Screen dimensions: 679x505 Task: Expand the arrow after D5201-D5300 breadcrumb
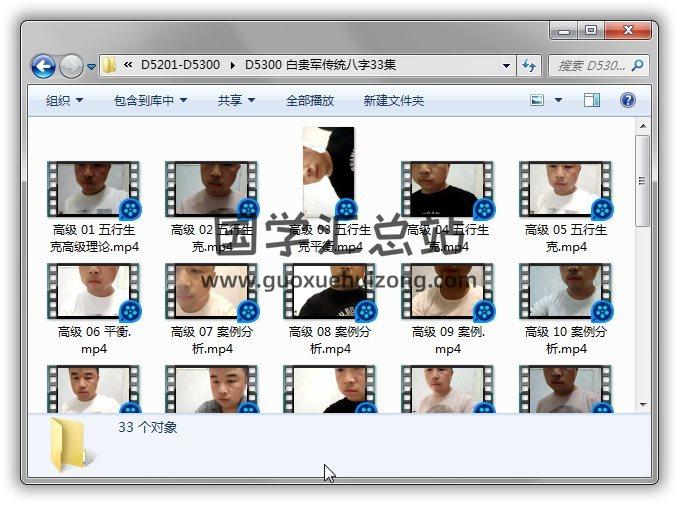point(233,65)
